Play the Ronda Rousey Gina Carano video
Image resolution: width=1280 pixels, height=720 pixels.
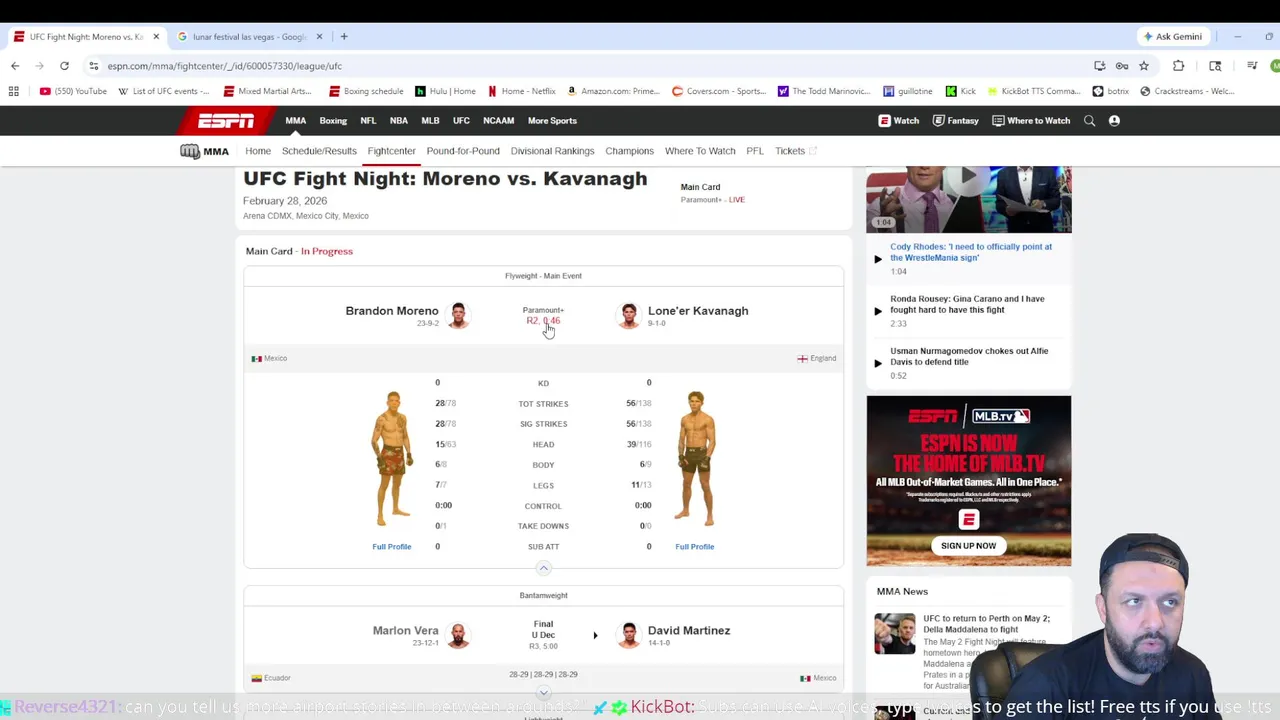pyautogui.click(x=878, y=311)
